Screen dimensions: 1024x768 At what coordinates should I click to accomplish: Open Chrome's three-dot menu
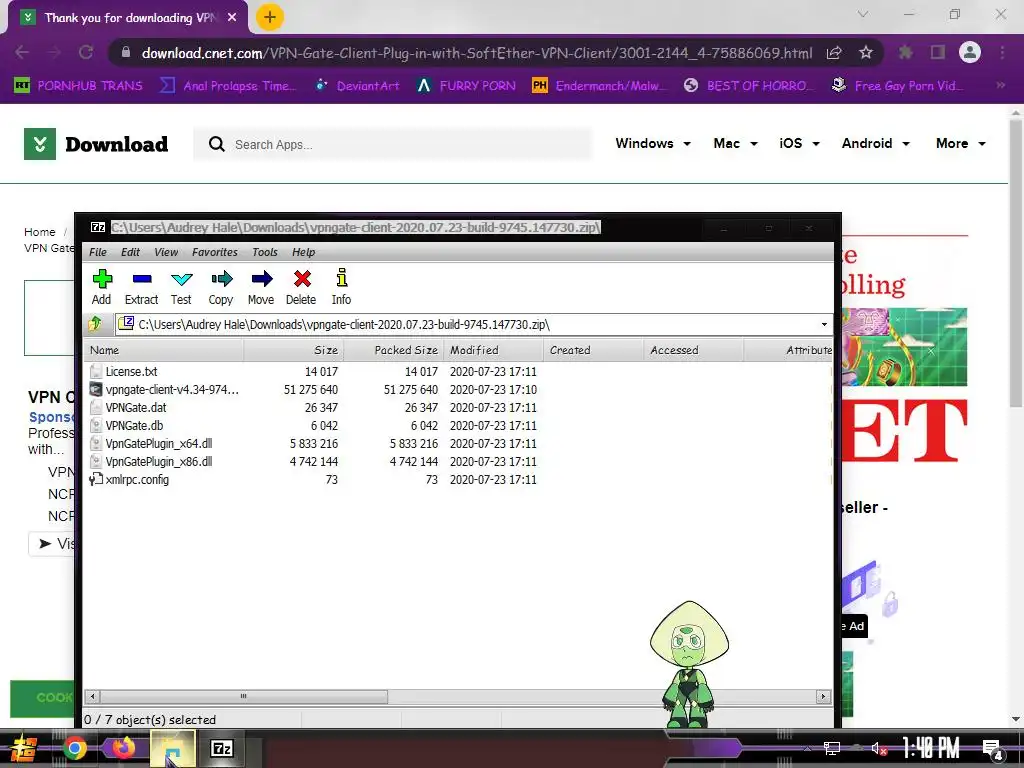coord(1002,52)
